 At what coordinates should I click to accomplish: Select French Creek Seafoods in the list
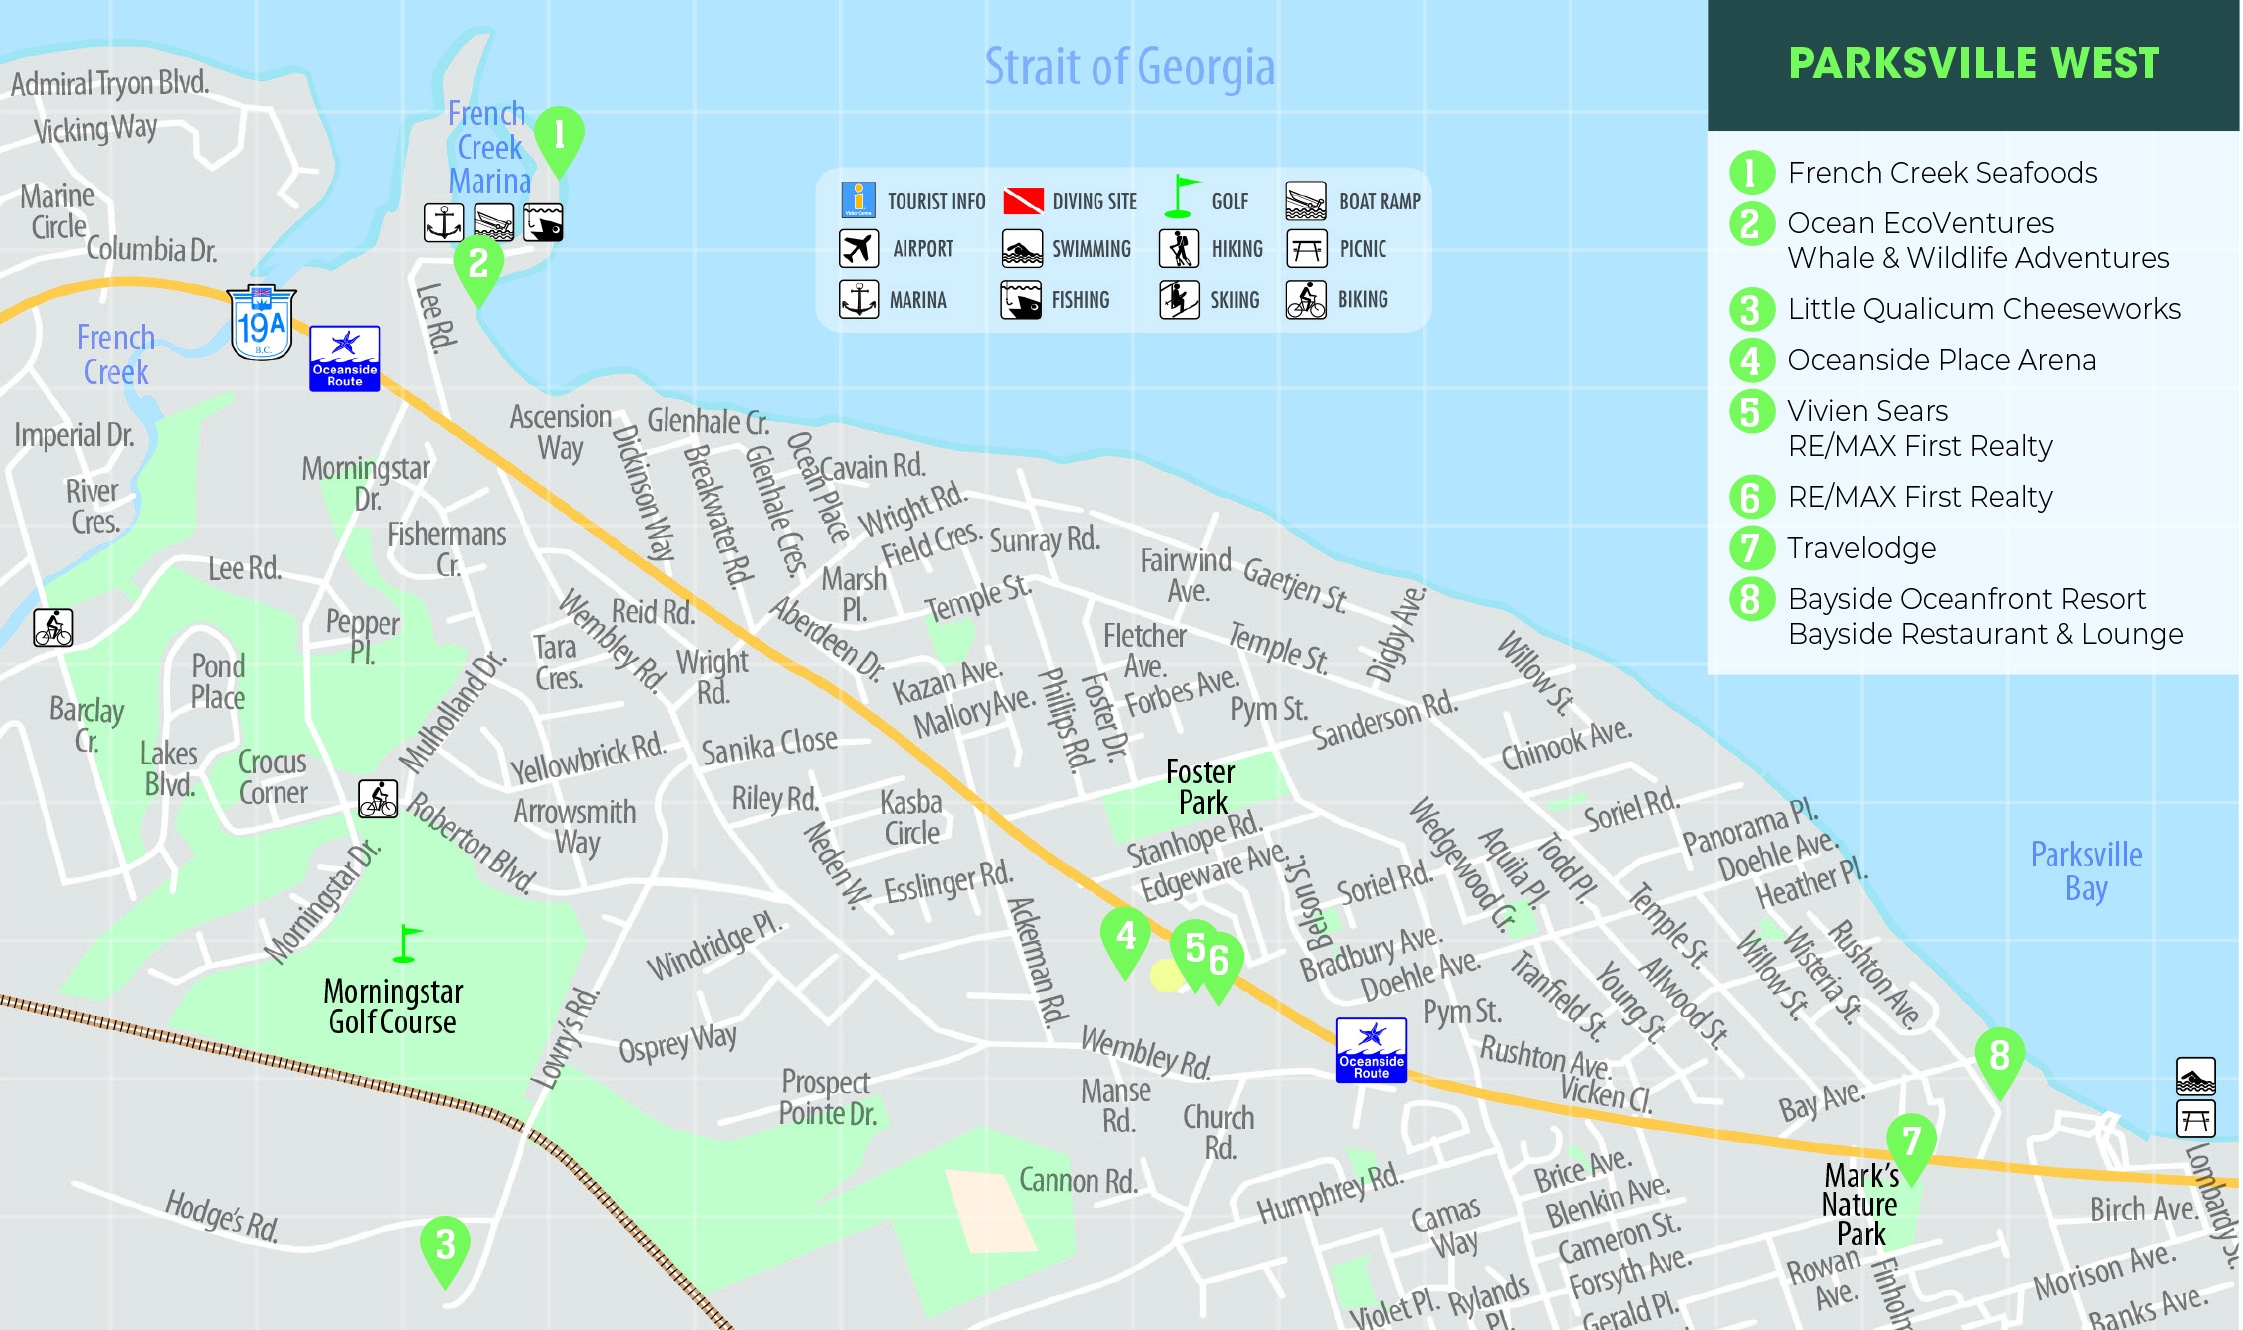pyautogui.click(x=1941, y=173)
